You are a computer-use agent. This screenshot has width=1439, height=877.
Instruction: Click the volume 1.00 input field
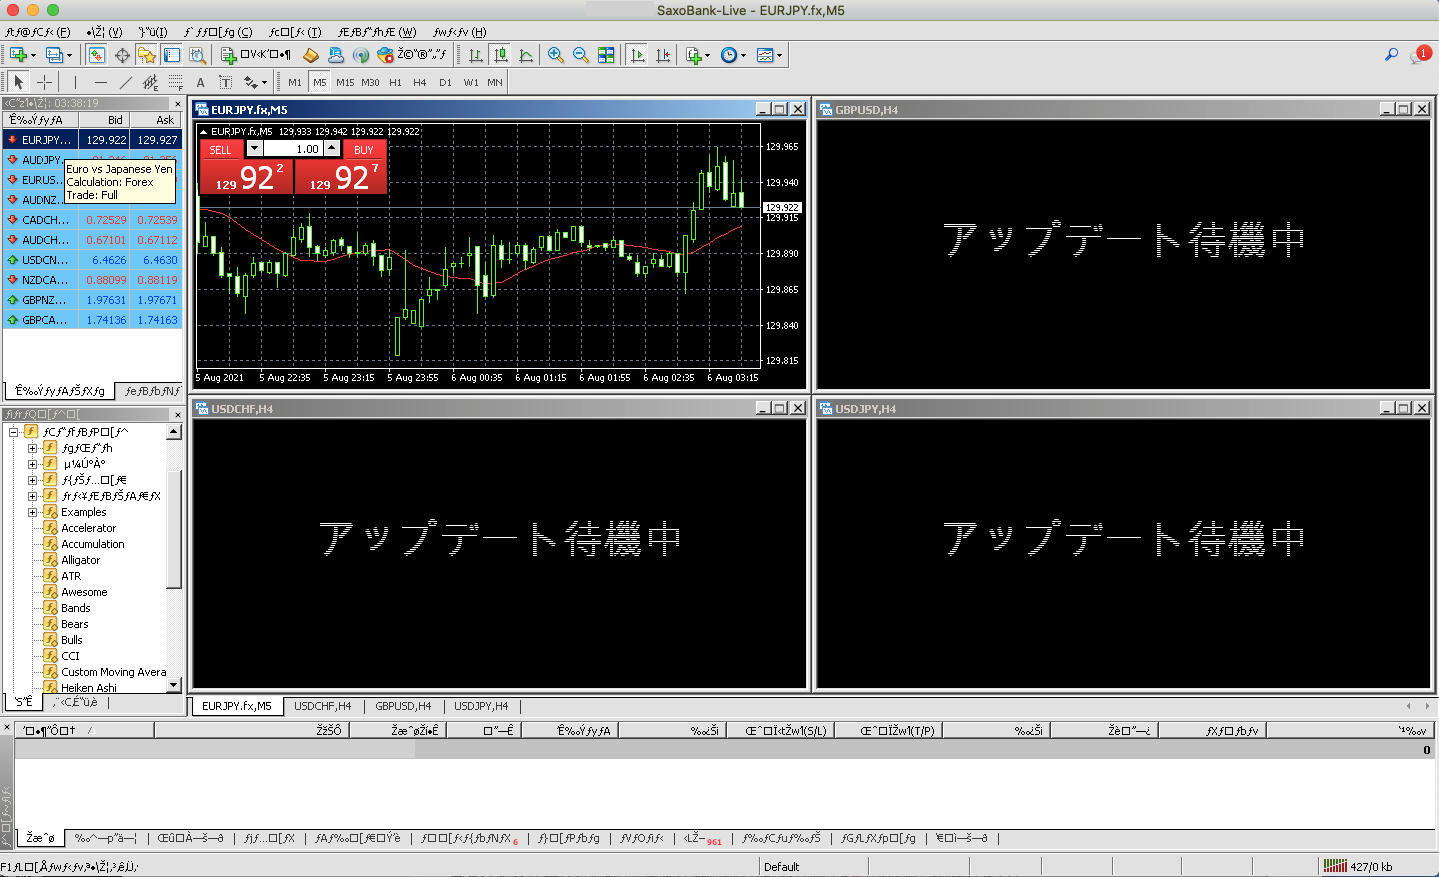click(x=292, y=149)
